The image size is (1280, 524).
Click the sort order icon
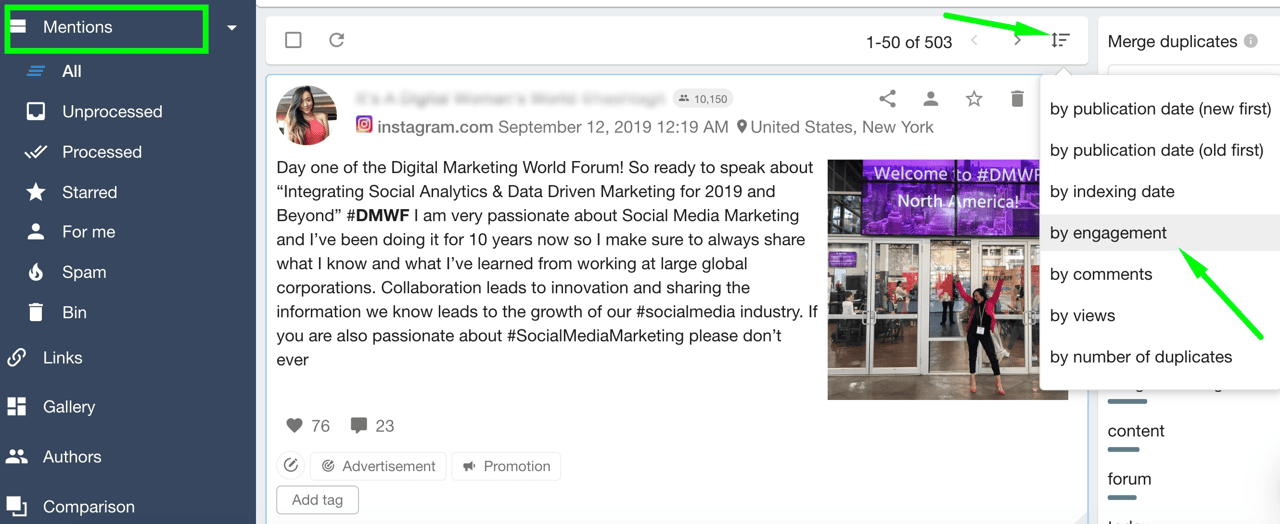pos(1061,40)
